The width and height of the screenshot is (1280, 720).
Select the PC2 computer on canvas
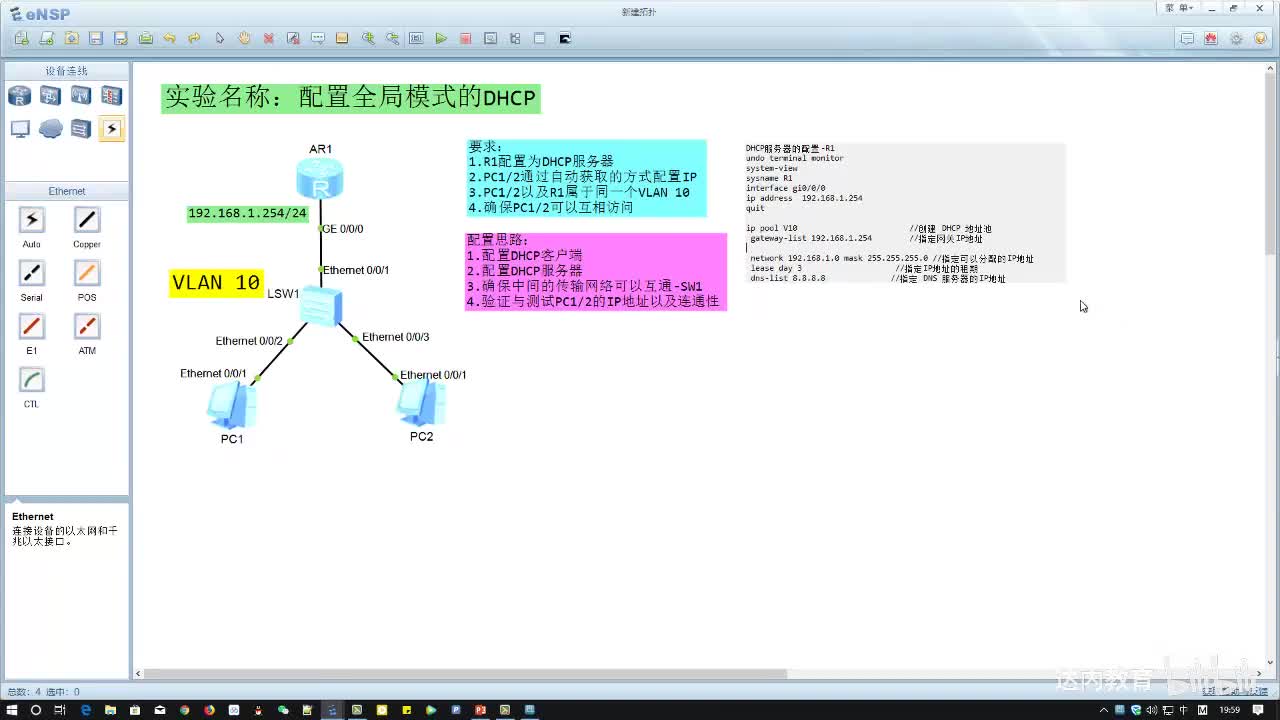[421, 403]
